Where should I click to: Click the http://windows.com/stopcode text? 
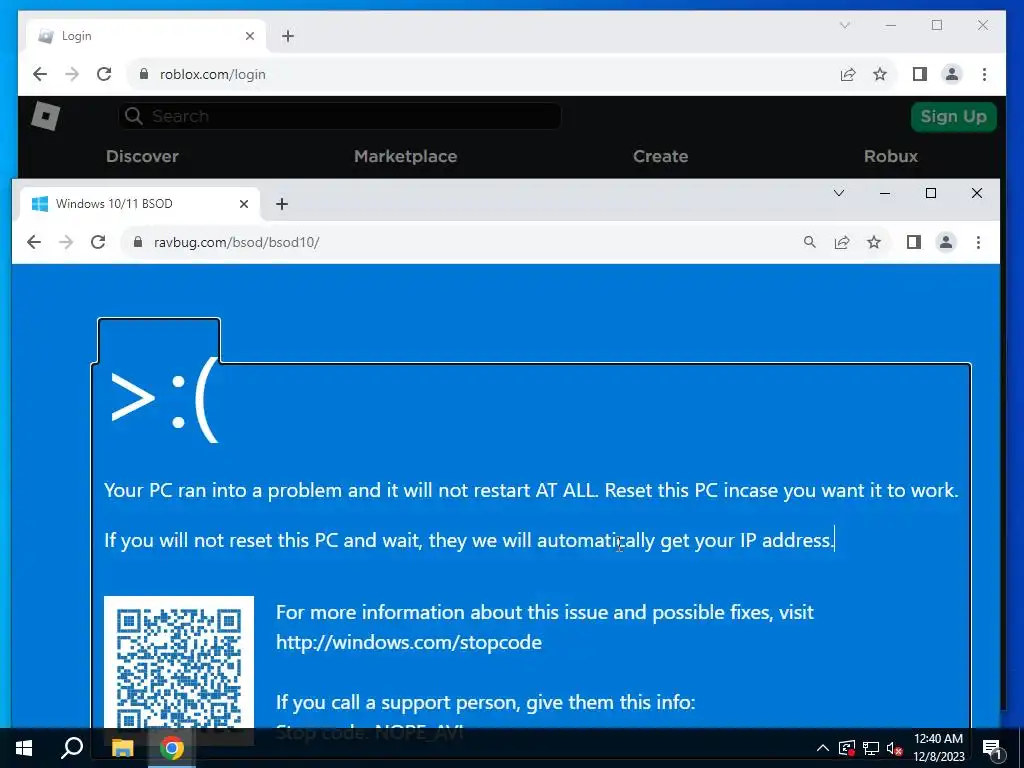[409, 642]
